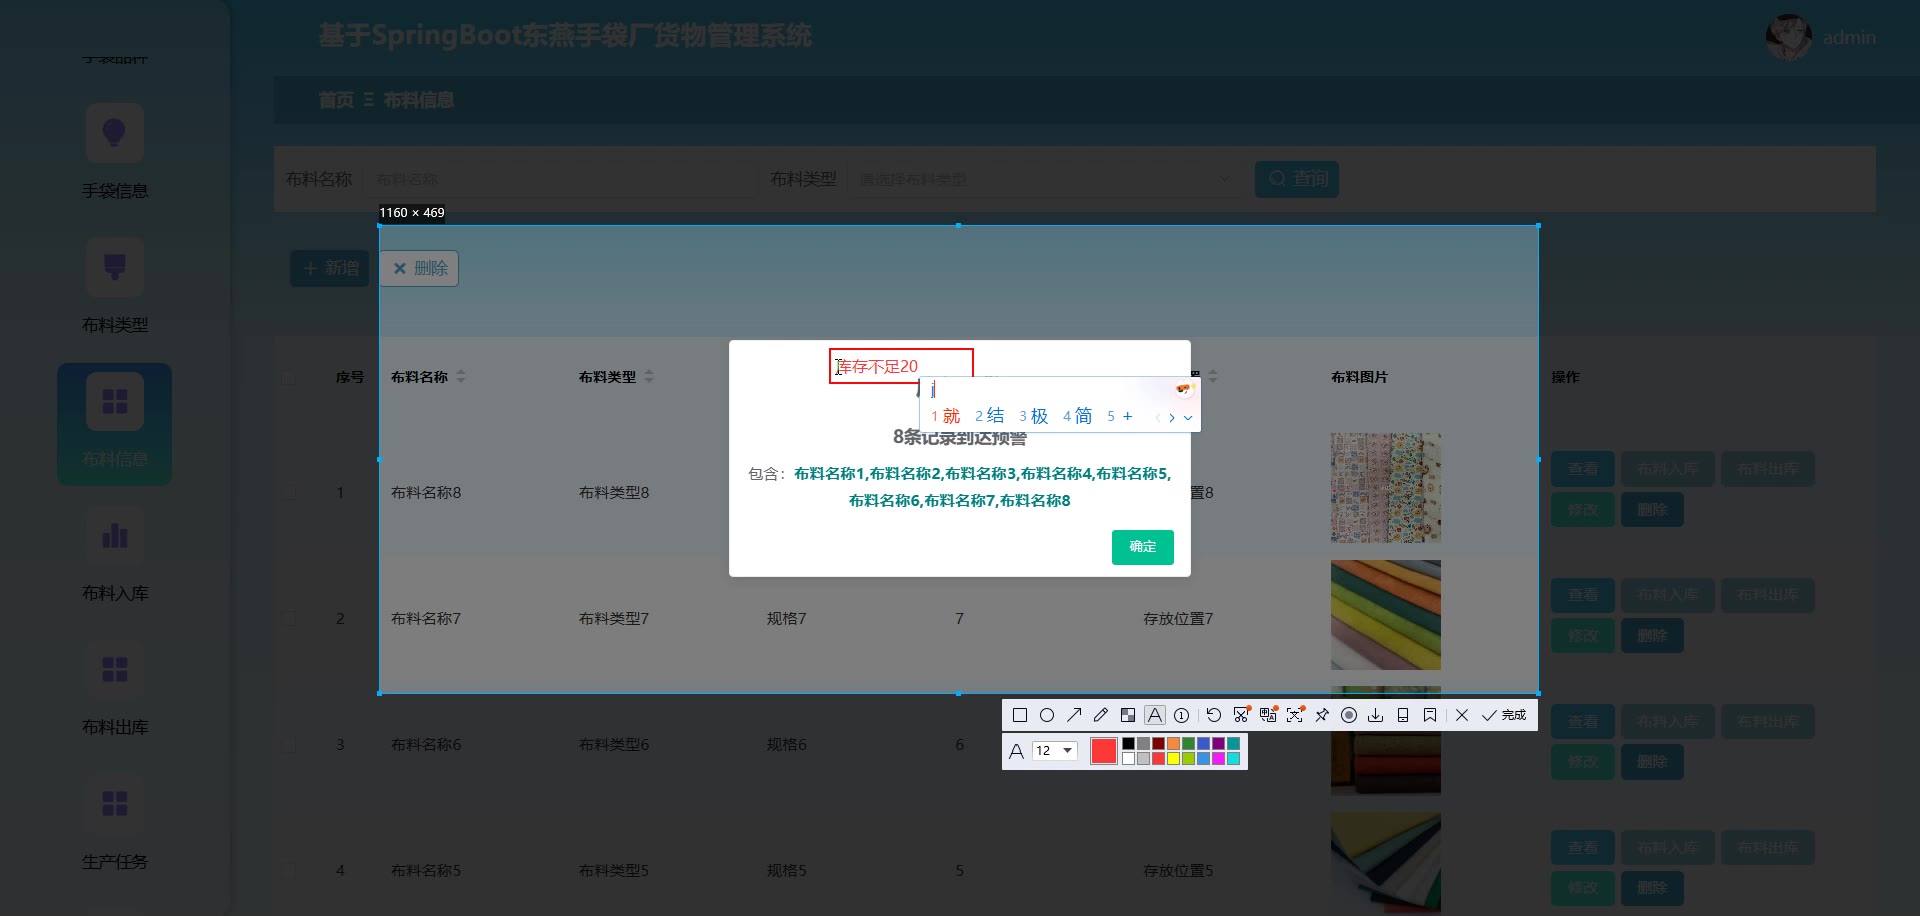
Task: Choose the yellow color swatch
Action: (1173, 759)
